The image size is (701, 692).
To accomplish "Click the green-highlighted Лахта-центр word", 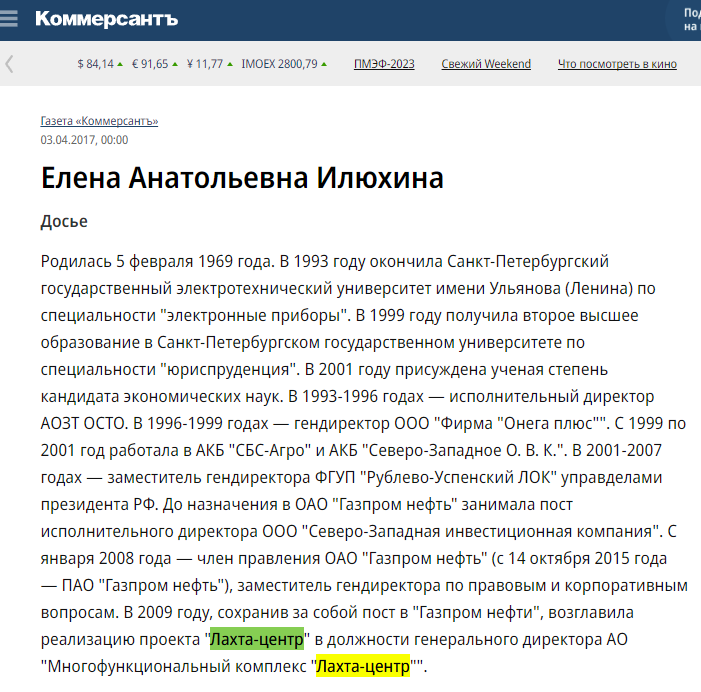I will (257, 639).
